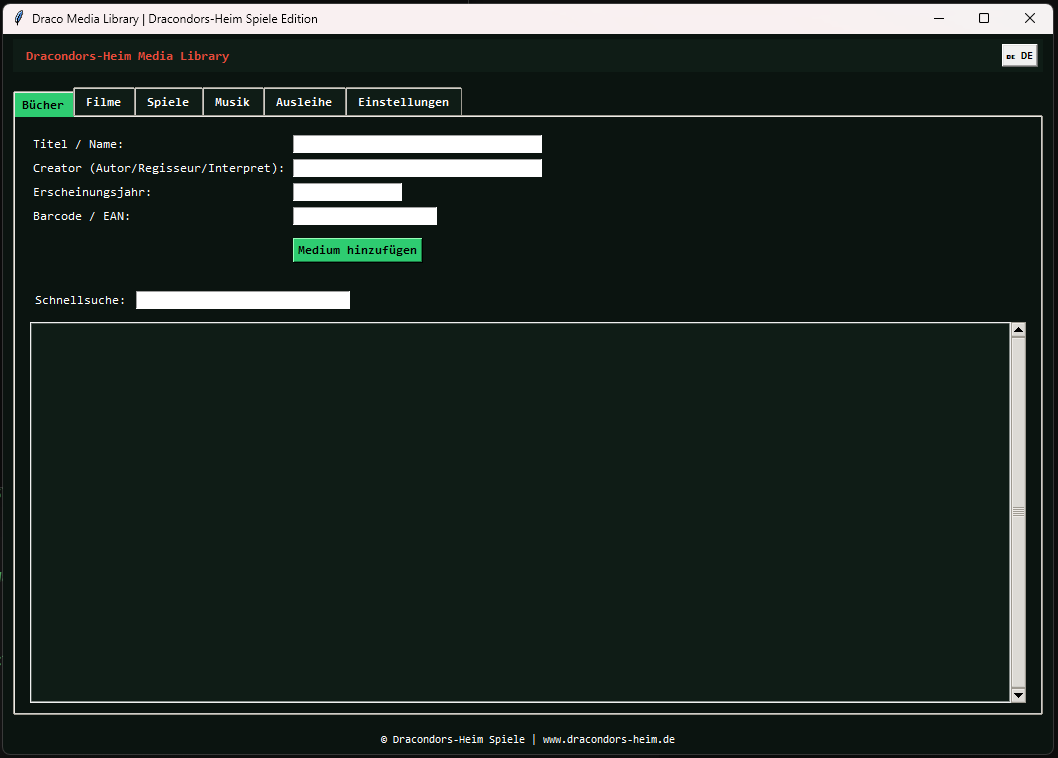This screenshot has height=758, width=1058.
Task: Close the Draco Media Library window
Action: [x=1030, y=18]
